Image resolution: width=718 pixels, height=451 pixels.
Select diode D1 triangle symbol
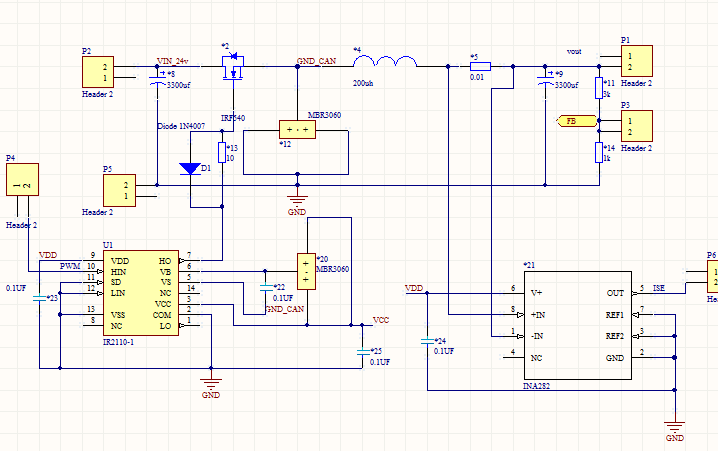click(190, 168)
